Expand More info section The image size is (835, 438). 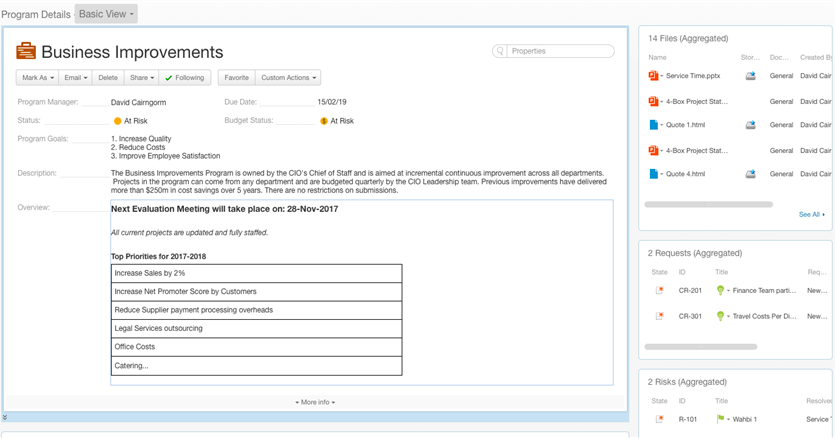pyautogui.click(x=315, y=402)
